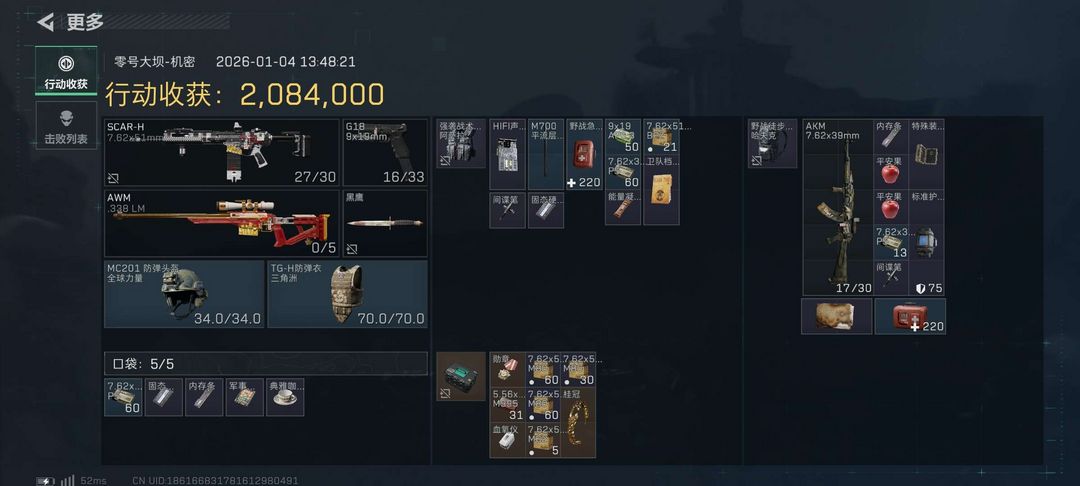
Task: Select the 黑鹰 knife item
Action: (385, 224)
